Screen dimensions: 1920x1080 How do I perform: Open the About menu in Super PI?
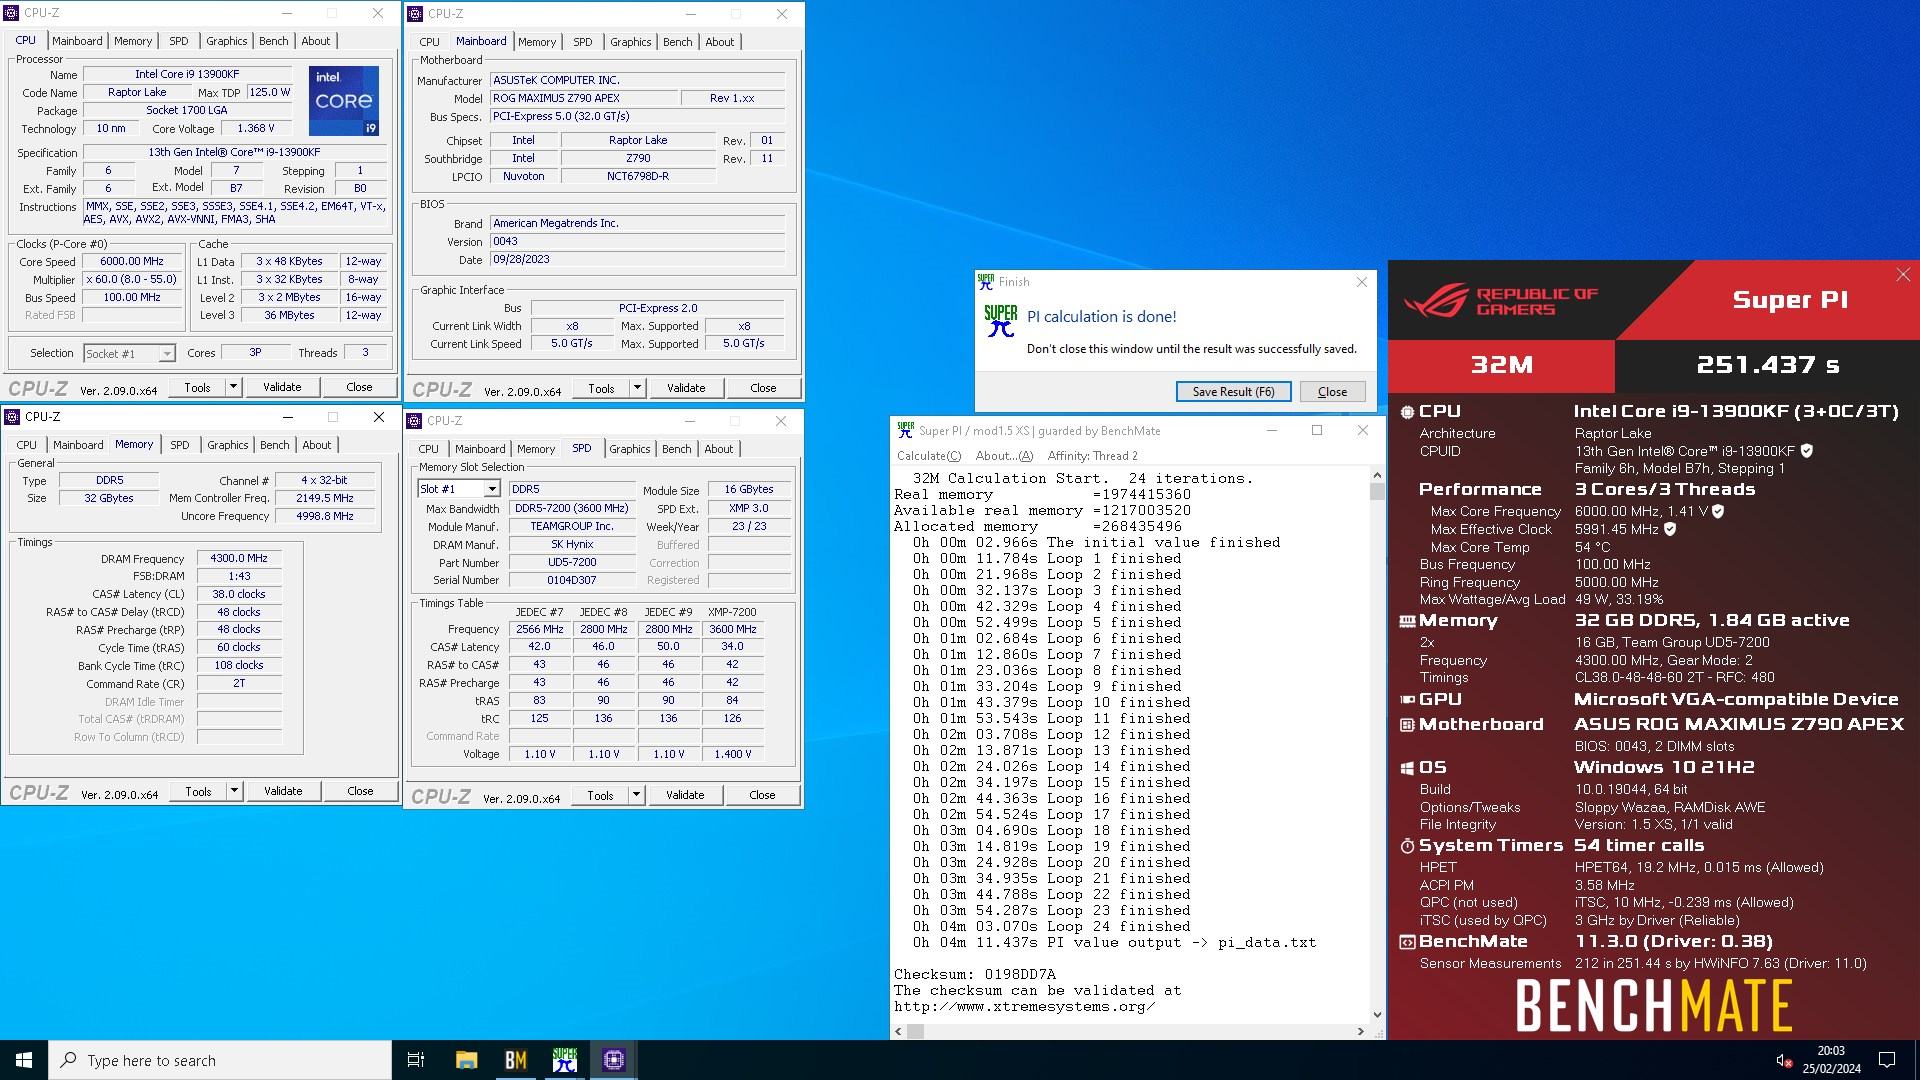[x=1004, y=456]
